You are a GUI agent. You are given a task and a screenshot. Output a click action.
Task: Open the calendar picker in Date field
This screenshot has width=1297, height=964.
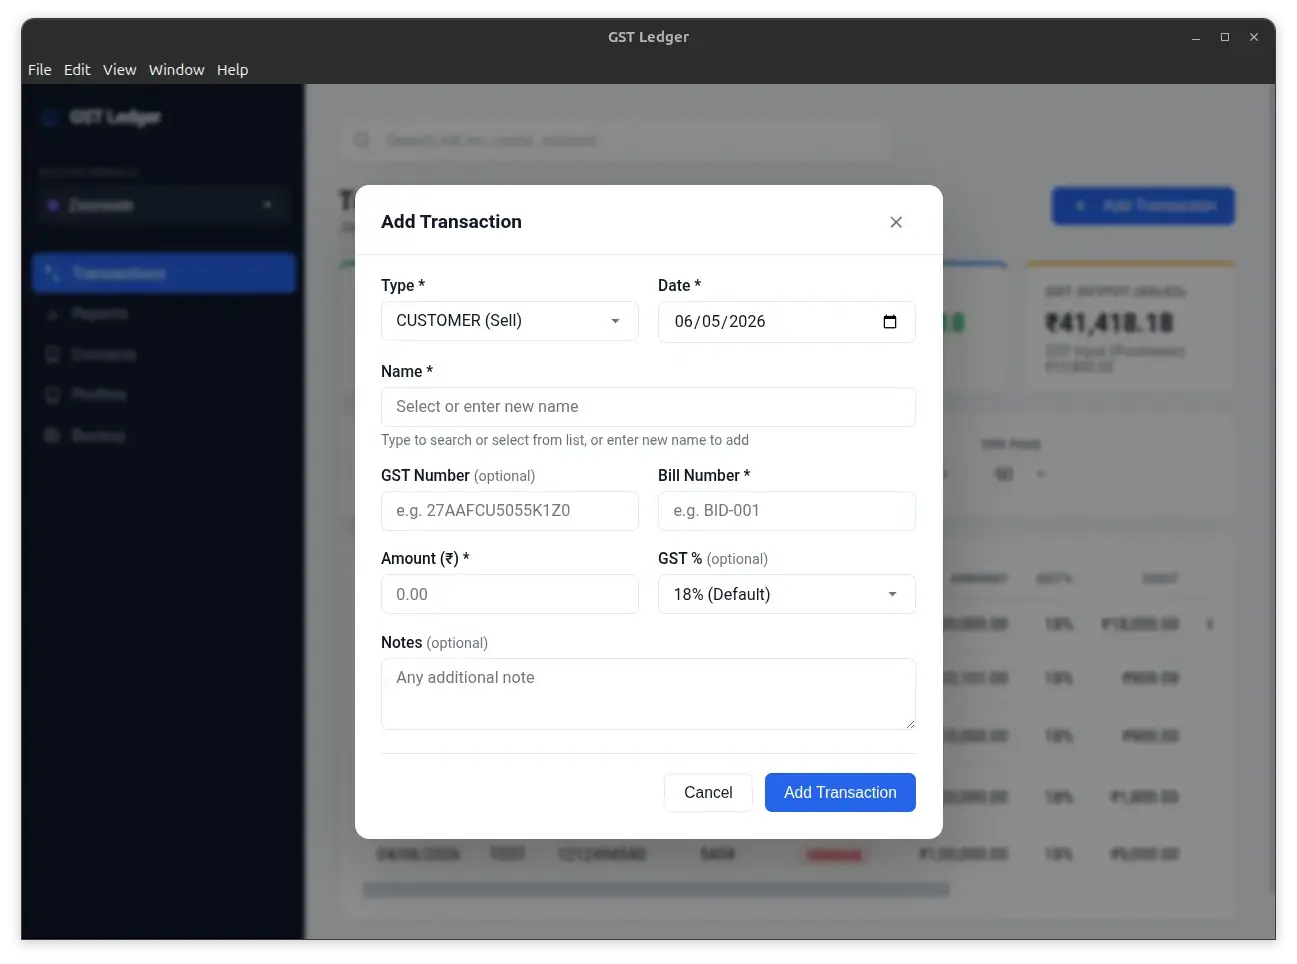pos(890,322)
